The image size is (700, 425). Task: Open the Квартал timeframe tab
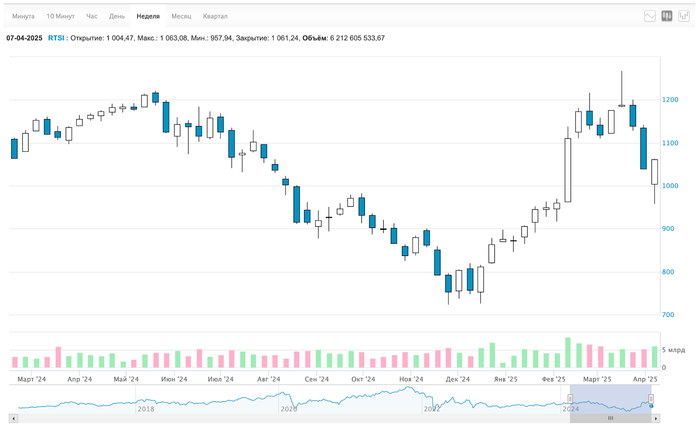pos(215,17)
